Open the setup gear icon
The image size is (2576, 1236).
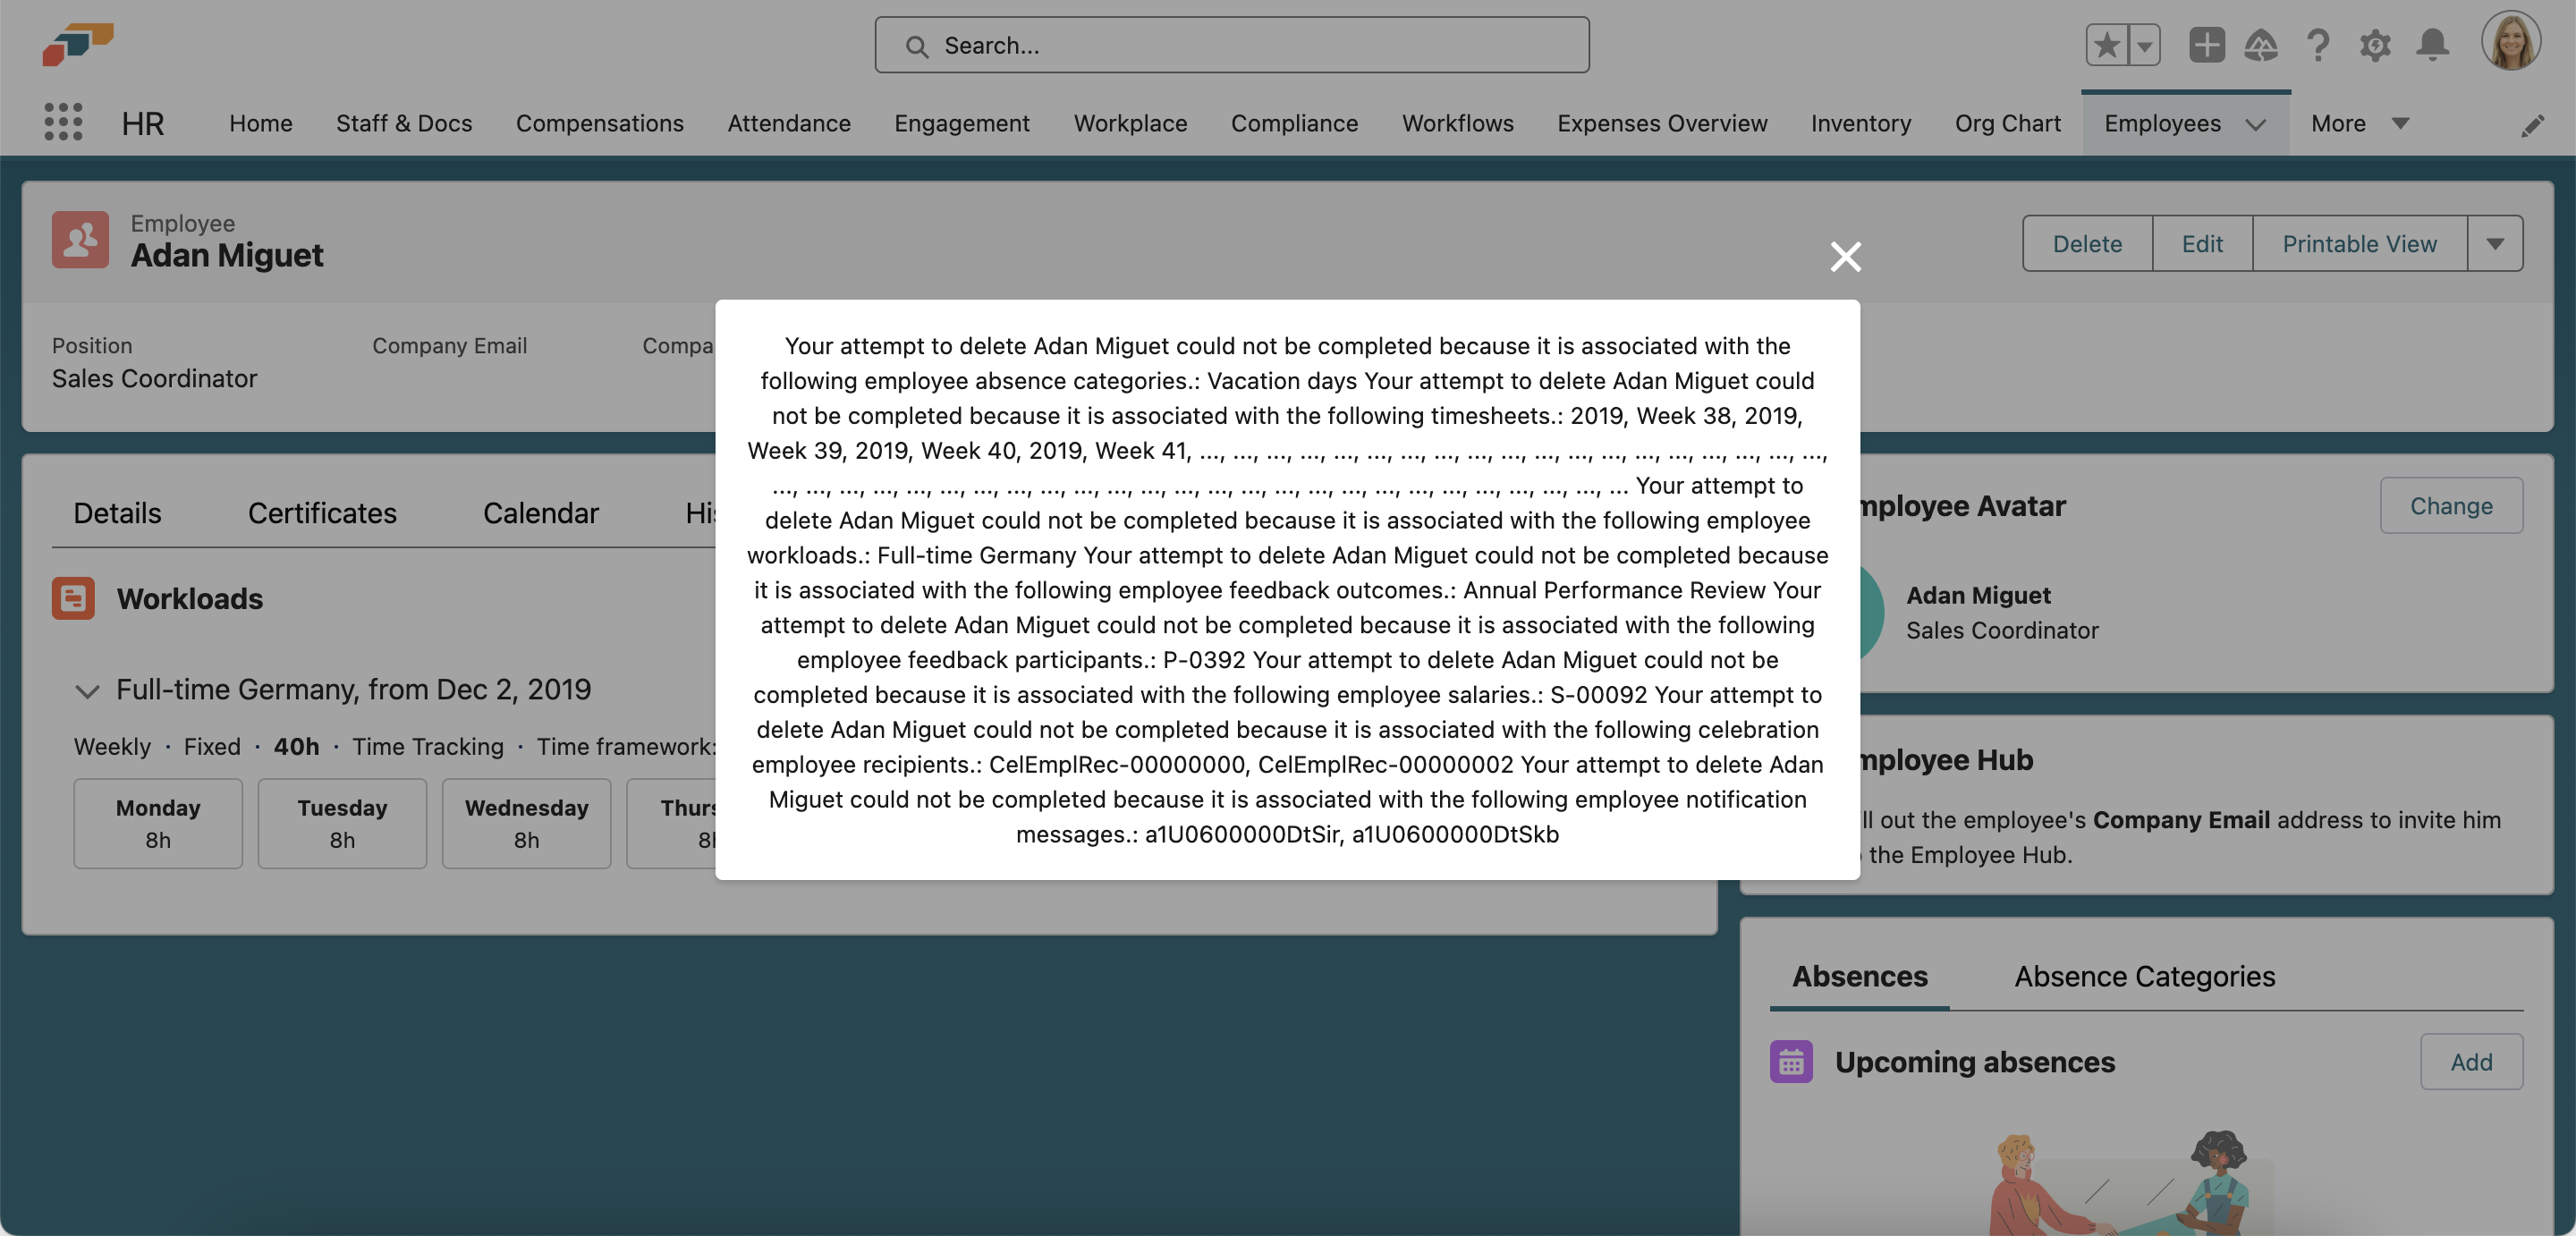(x=2375, y=45)
